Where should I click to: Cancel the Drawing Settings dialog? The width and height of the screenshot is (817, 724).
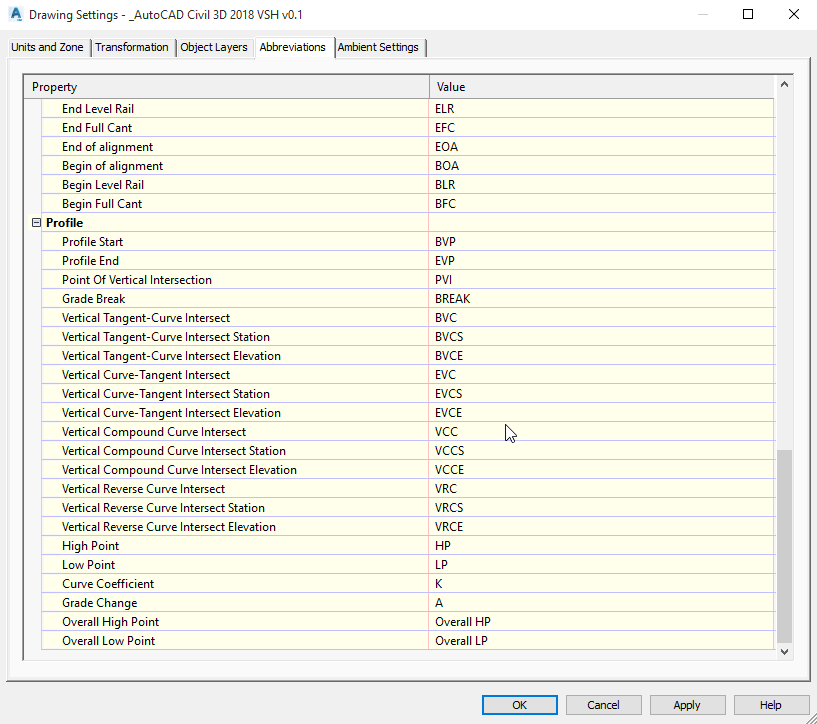point(603,704)
